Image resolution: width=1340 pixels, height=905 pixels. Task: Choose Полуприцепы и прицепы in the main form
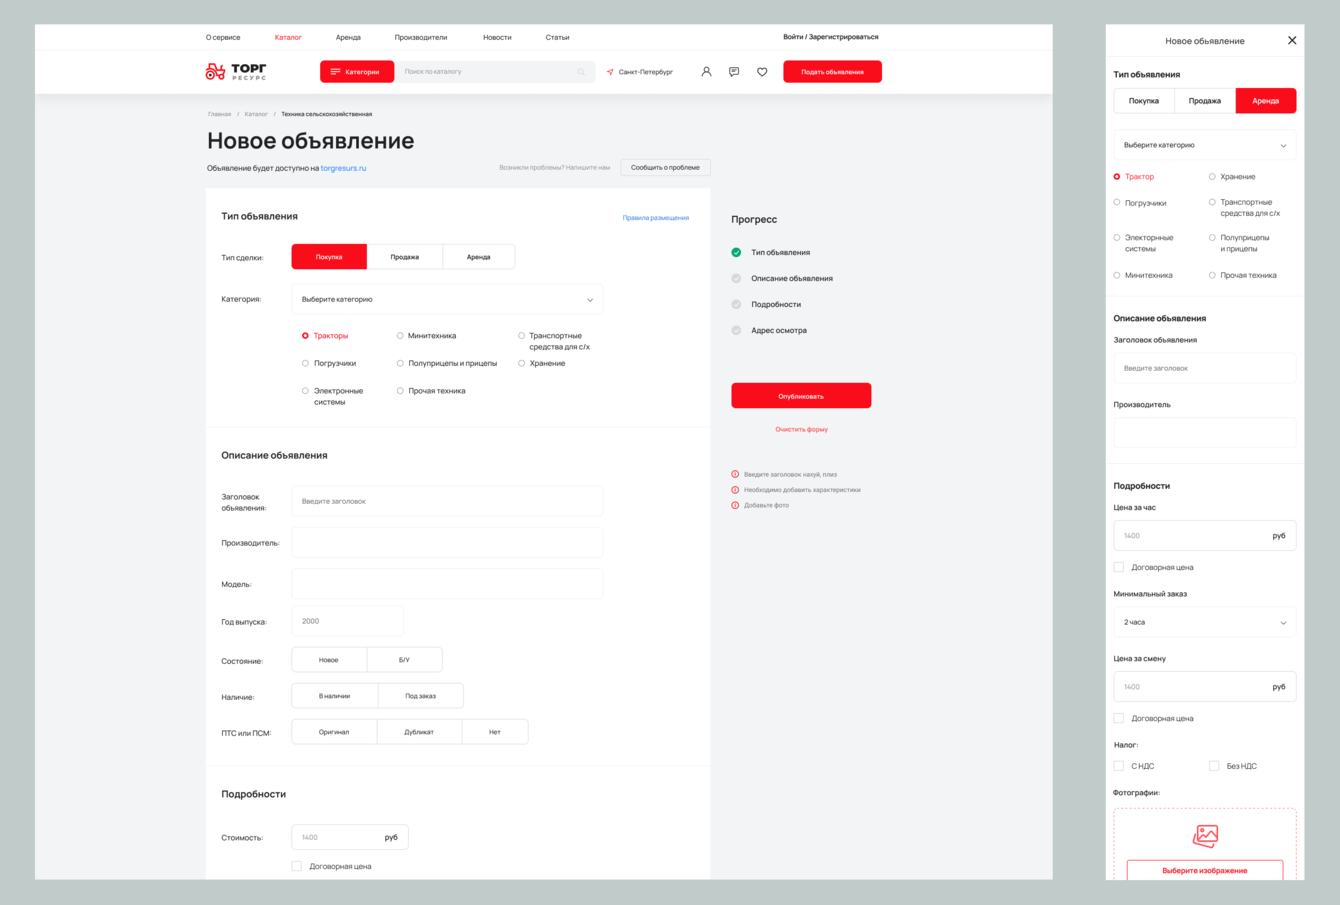point(400,363)
